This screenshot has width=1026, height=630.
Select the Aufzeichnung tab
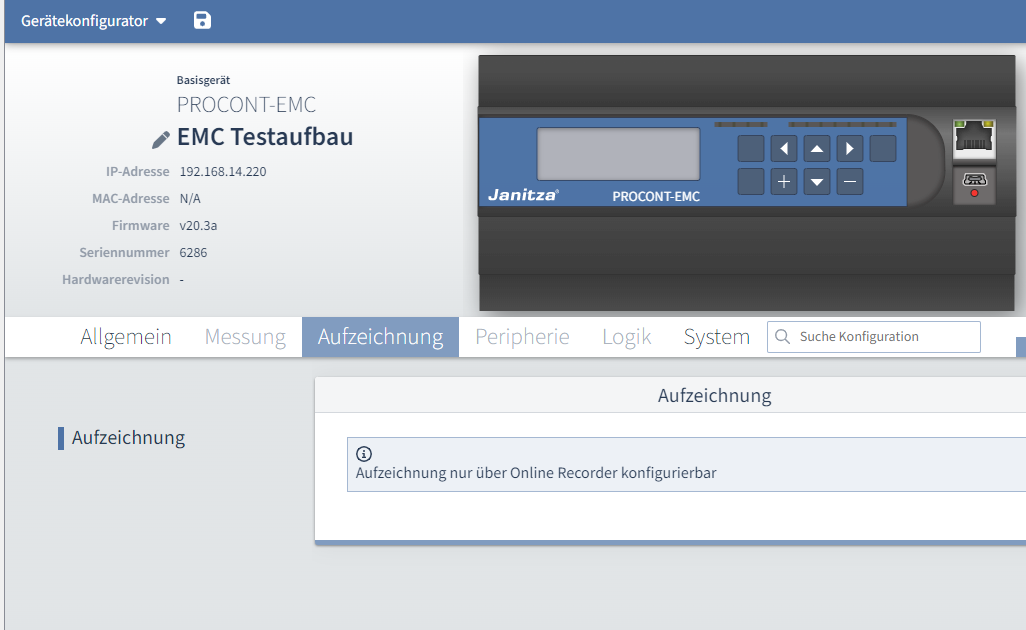380,337
